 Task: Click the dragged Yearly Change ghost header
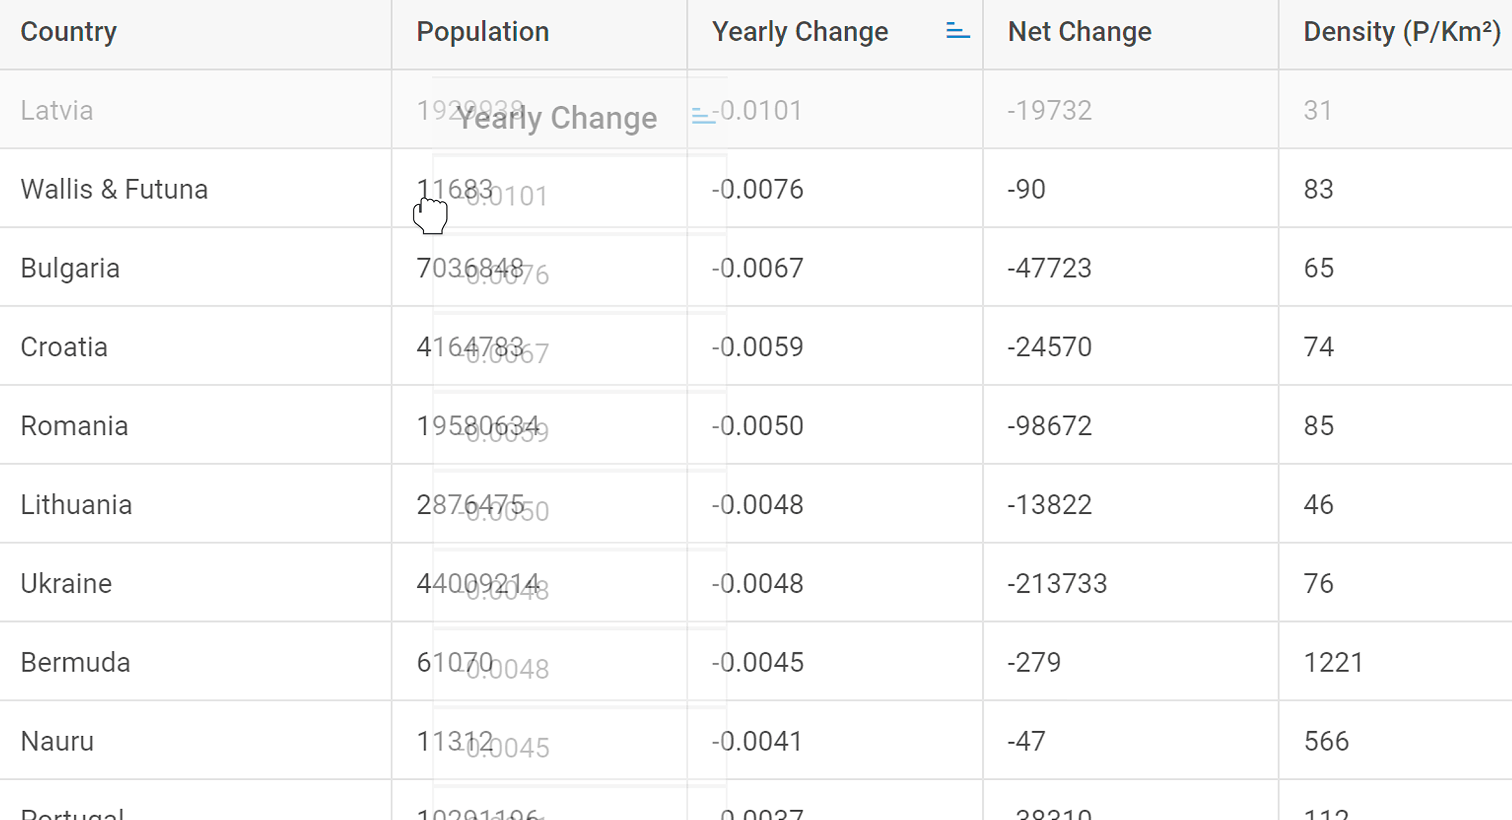(580, 118)
